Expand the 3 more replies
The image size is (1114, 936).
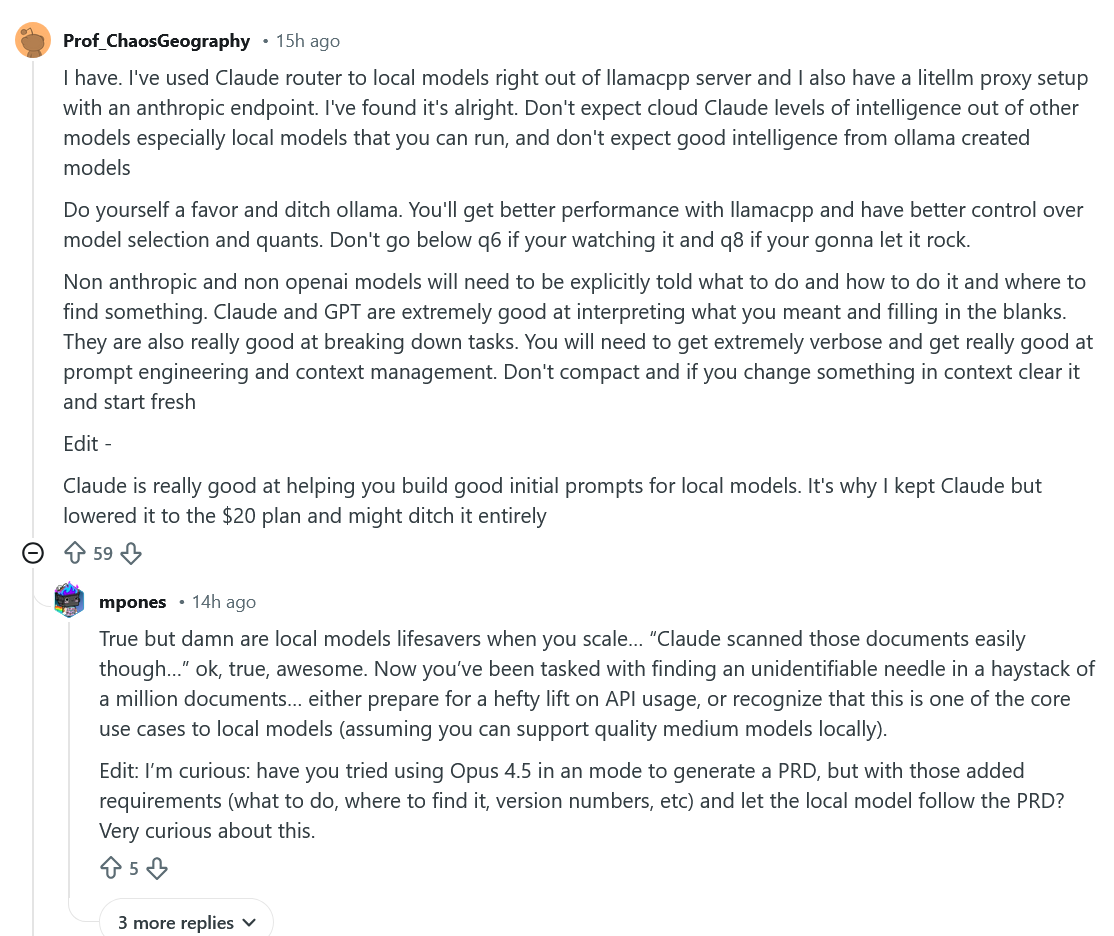click(x=176, y=922)
